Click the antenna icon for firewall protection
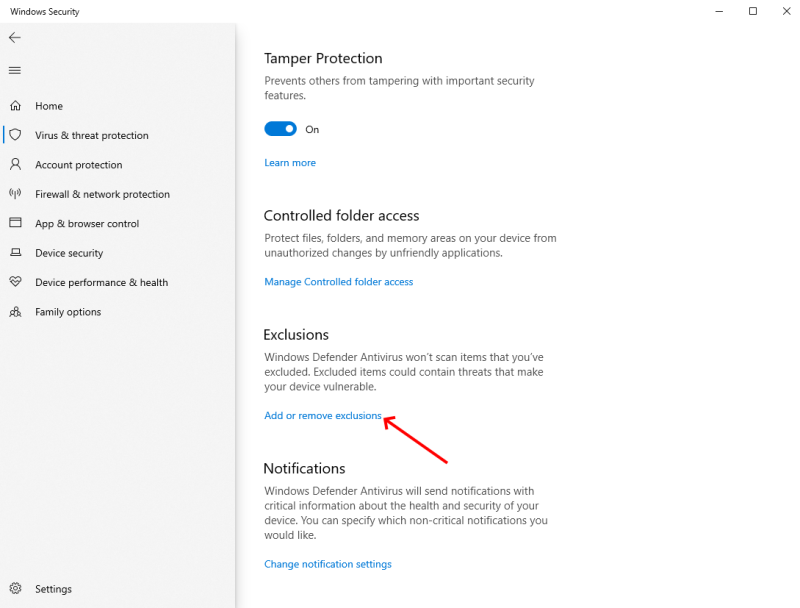Screen dimensions: 800x608 pos(15,193)
